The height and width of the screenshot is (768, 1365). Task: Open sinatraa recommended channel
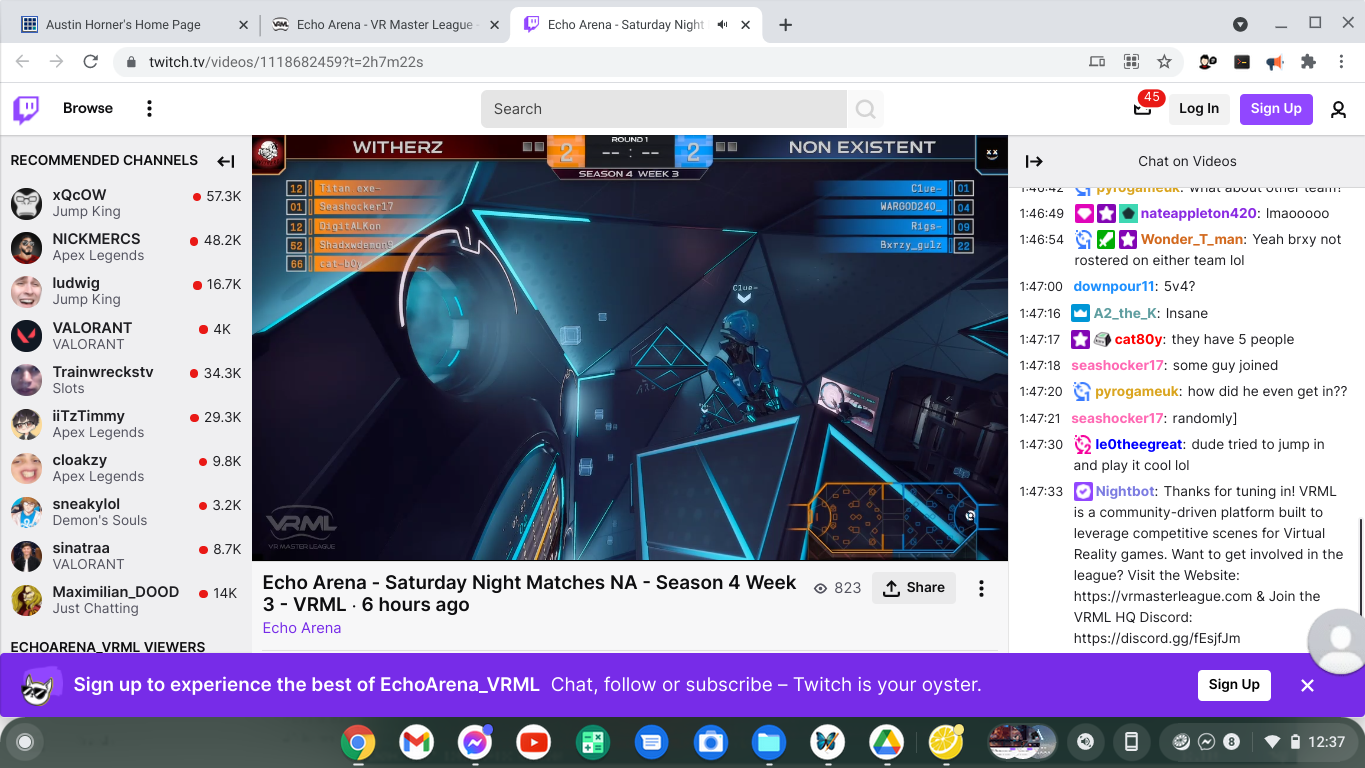point(125,556)
